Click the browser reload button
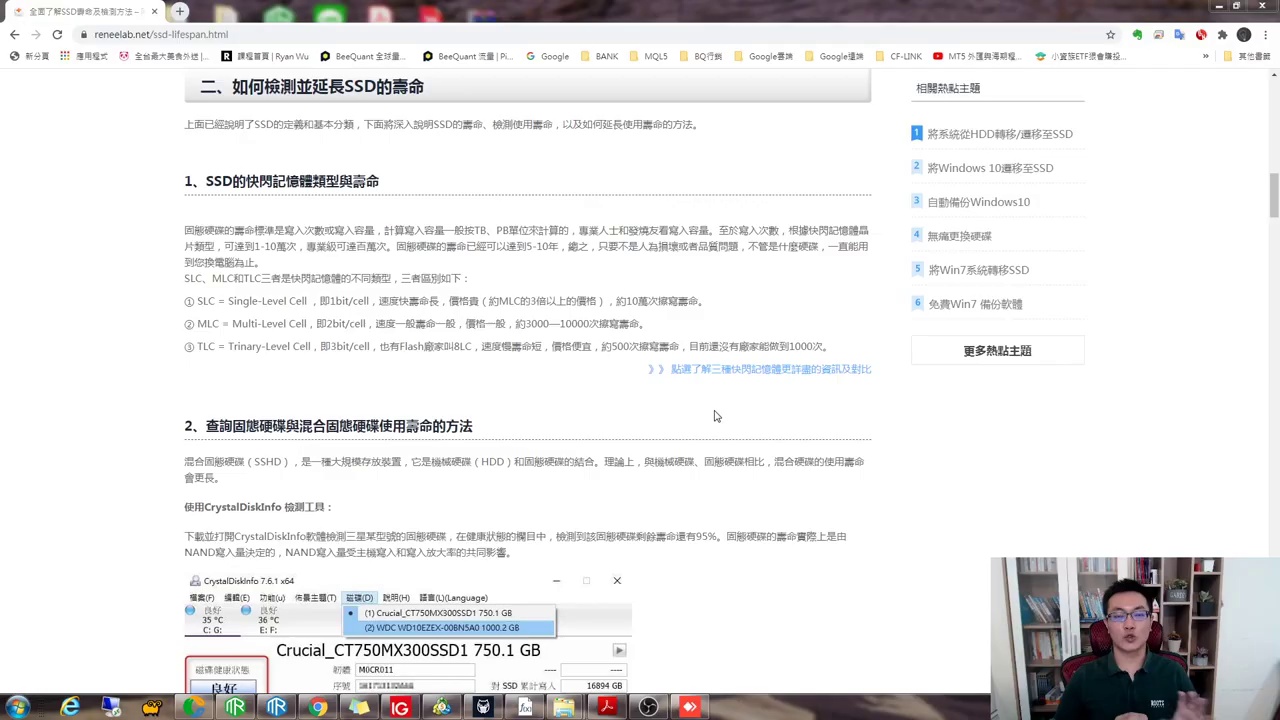The image size is (1280, 720). tap(57, 34)
